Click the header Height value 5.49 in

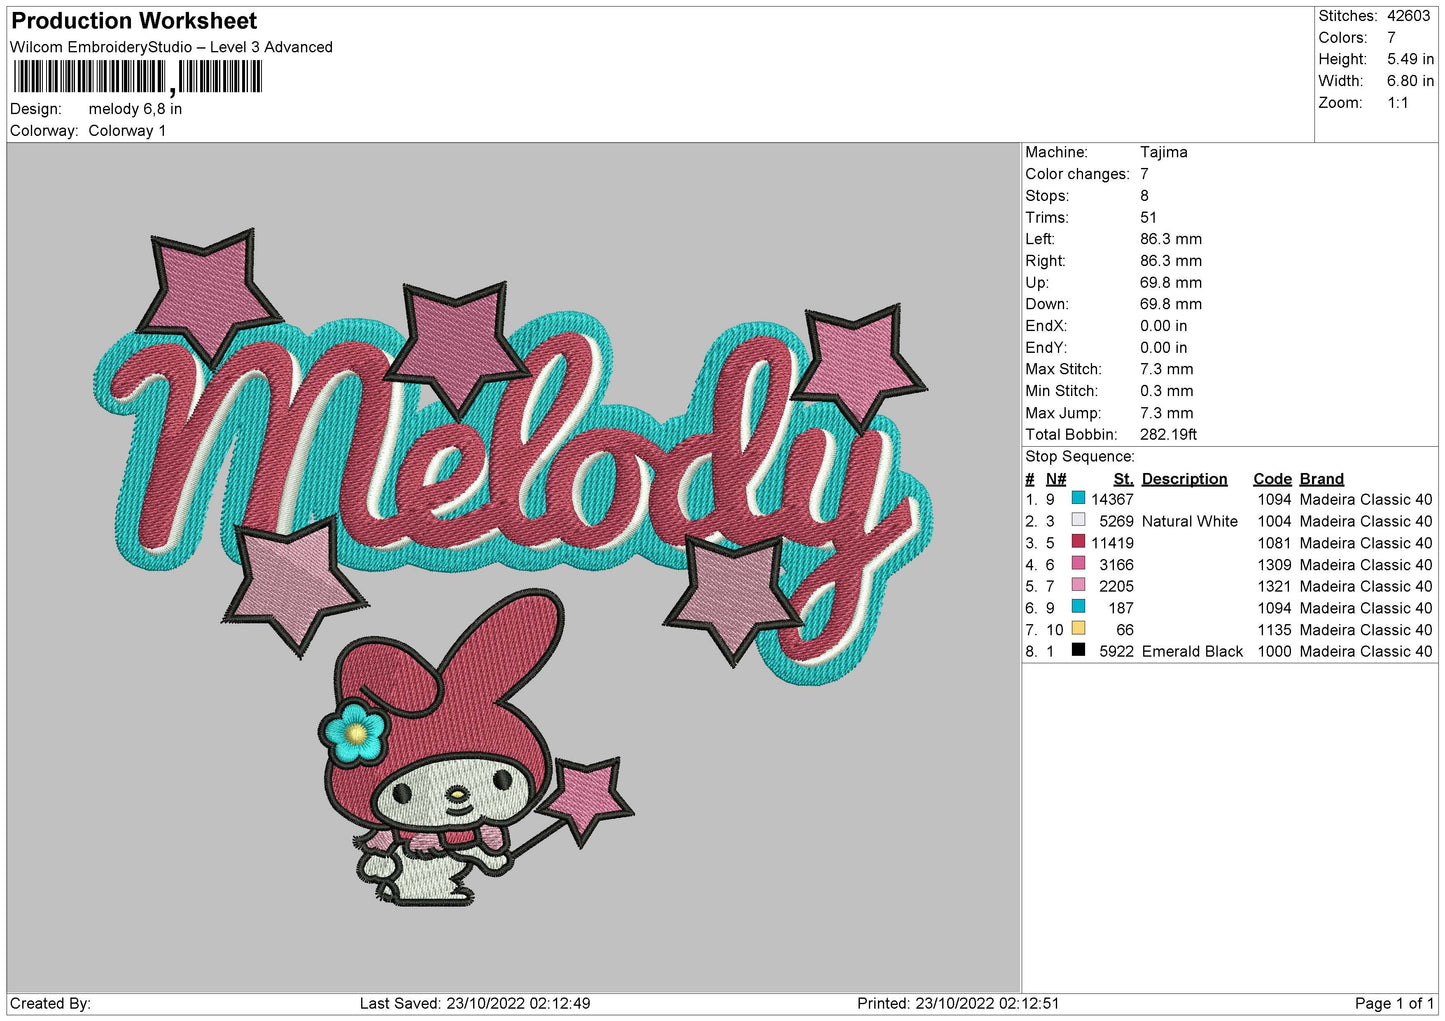pos(1410,59)
